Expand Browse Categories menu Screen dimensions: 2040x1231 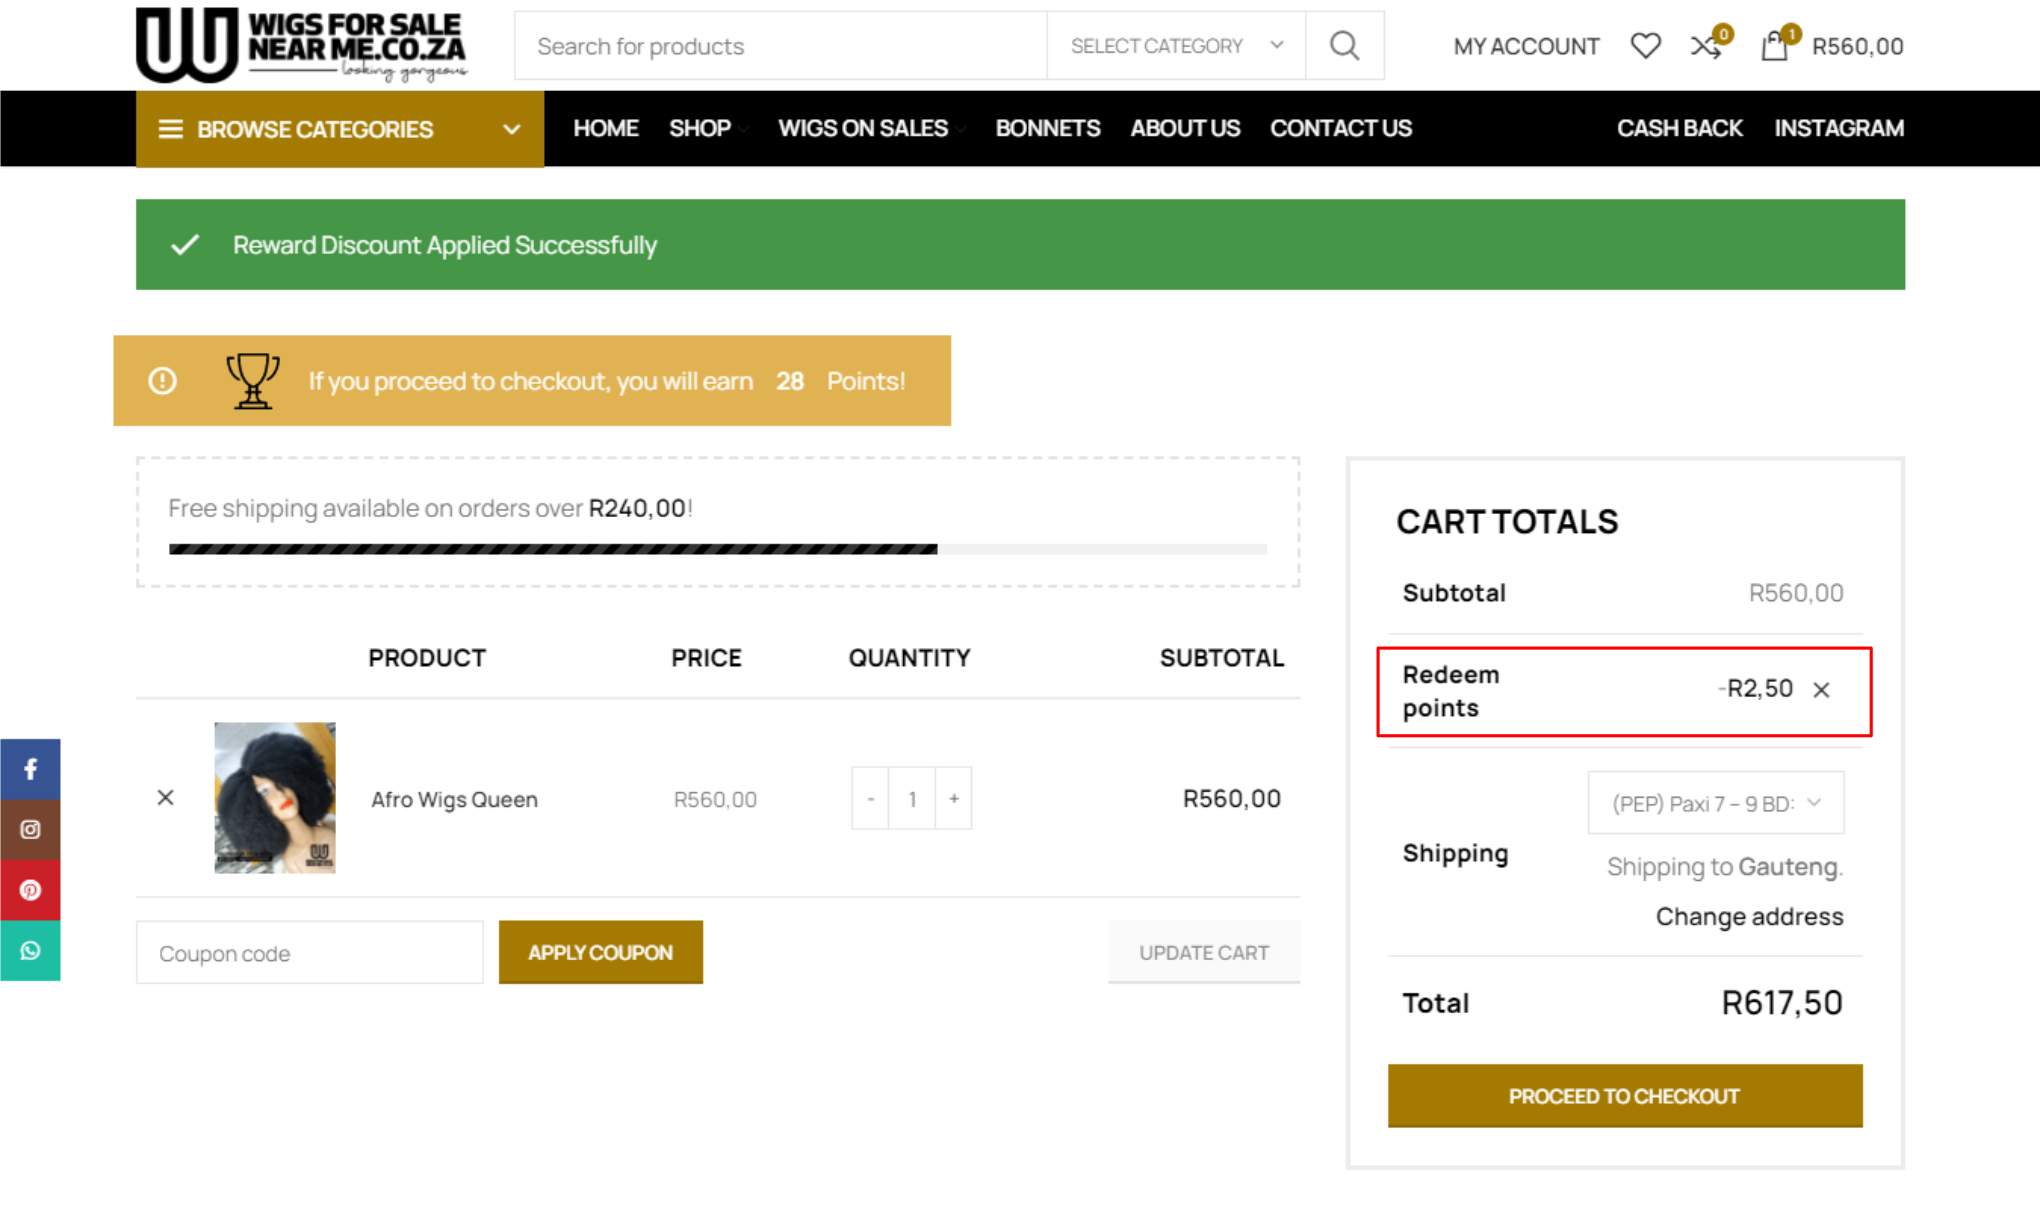click(339, 129)
